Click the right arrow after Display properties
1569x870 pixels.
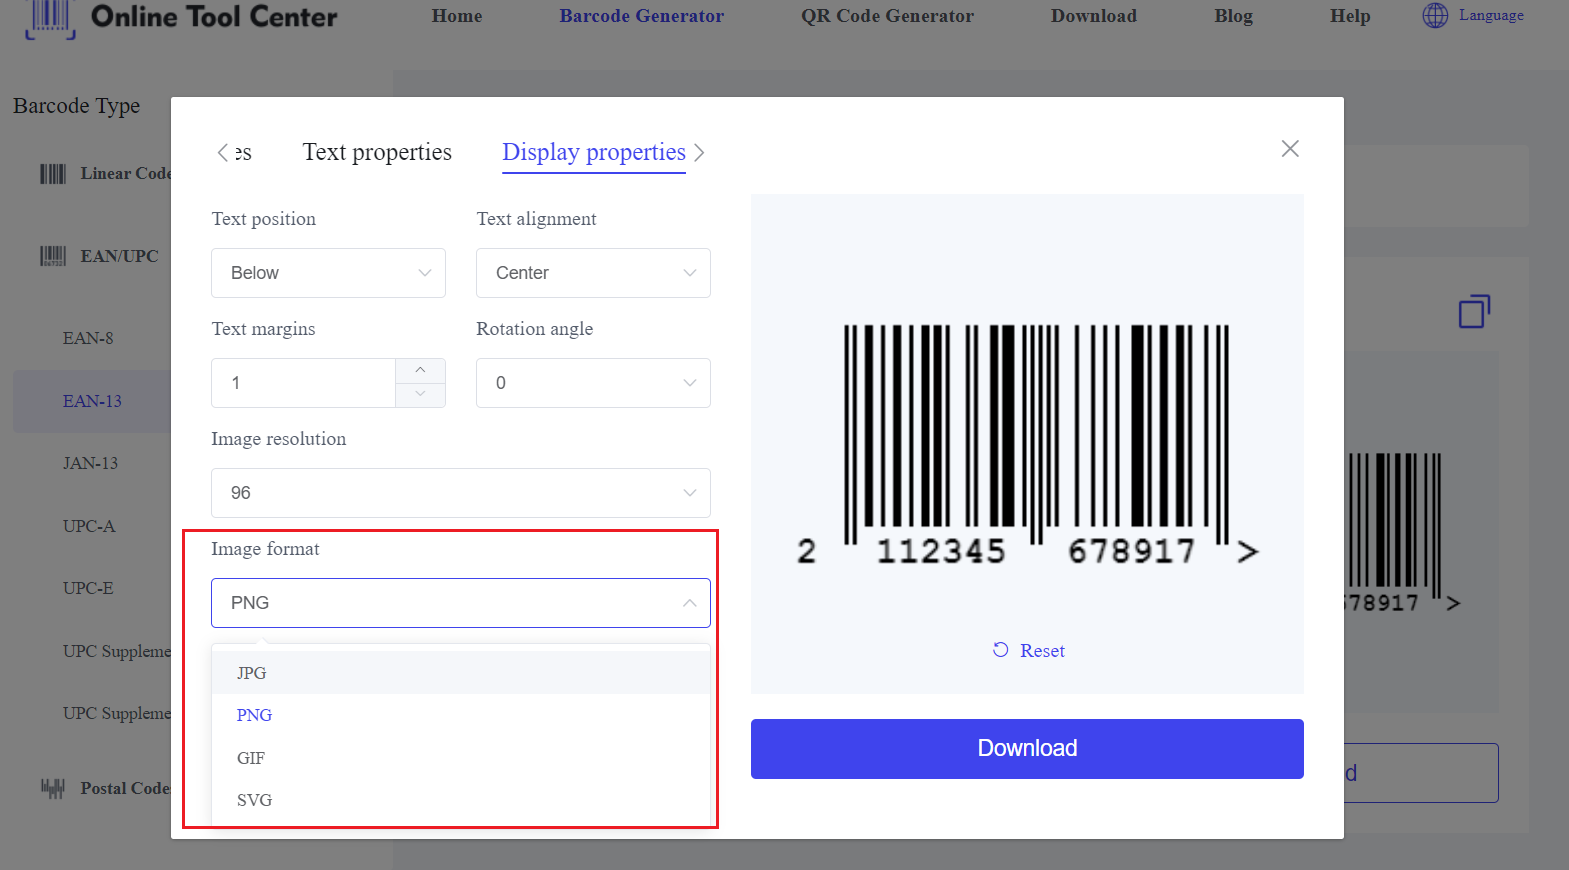click(x=699, y=152)
